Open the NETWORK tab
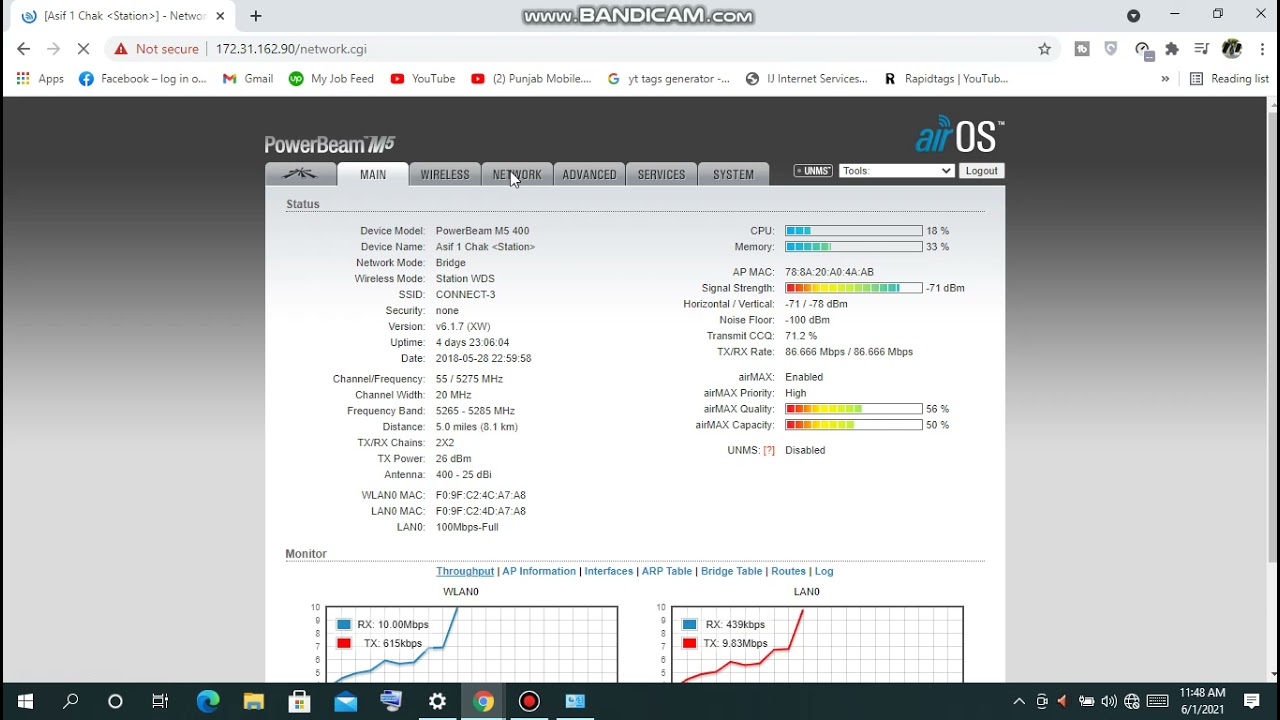The width and height of the screenshot is (1280, 720). [x=517, y=174]
